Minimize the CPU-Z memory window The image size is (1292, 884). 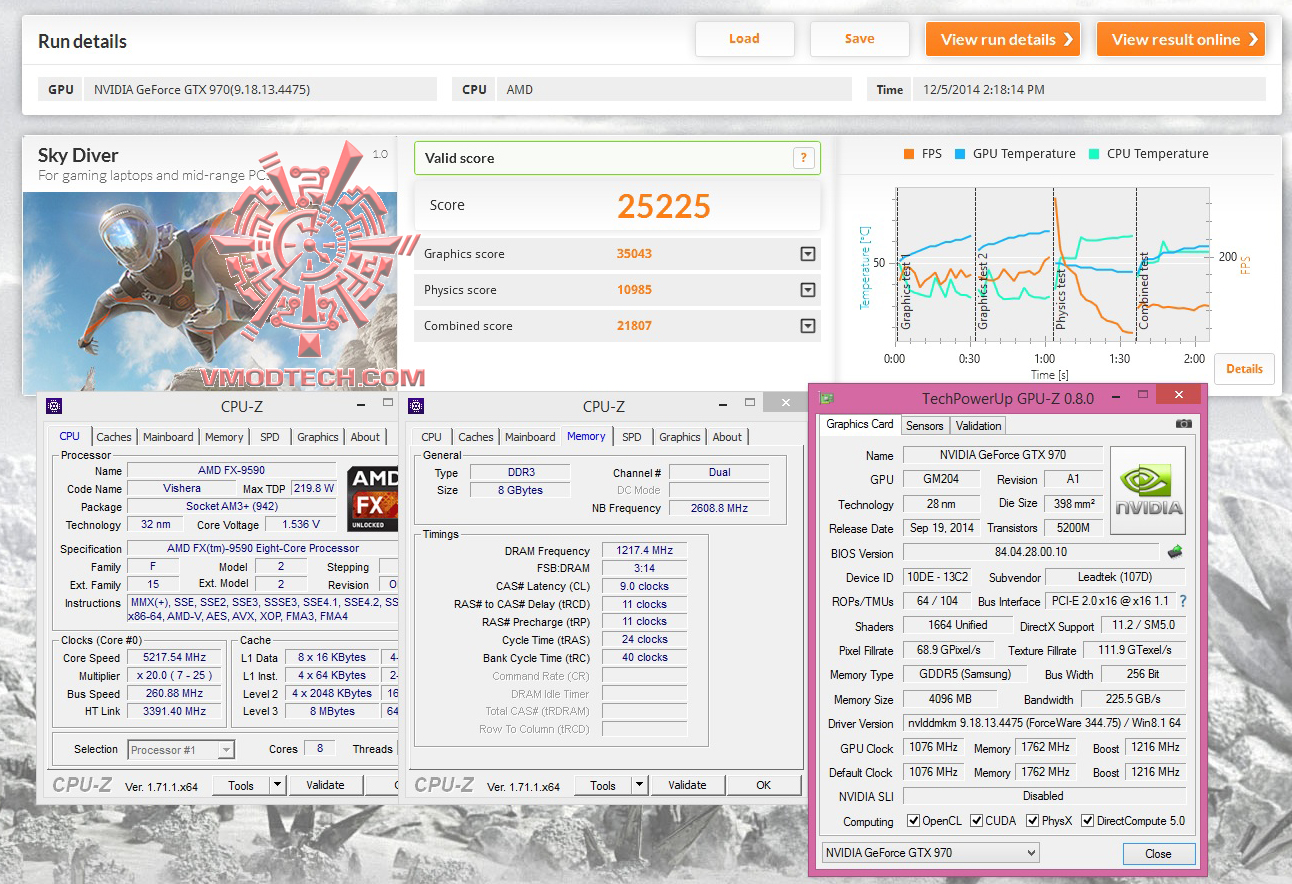pos(721,405)
